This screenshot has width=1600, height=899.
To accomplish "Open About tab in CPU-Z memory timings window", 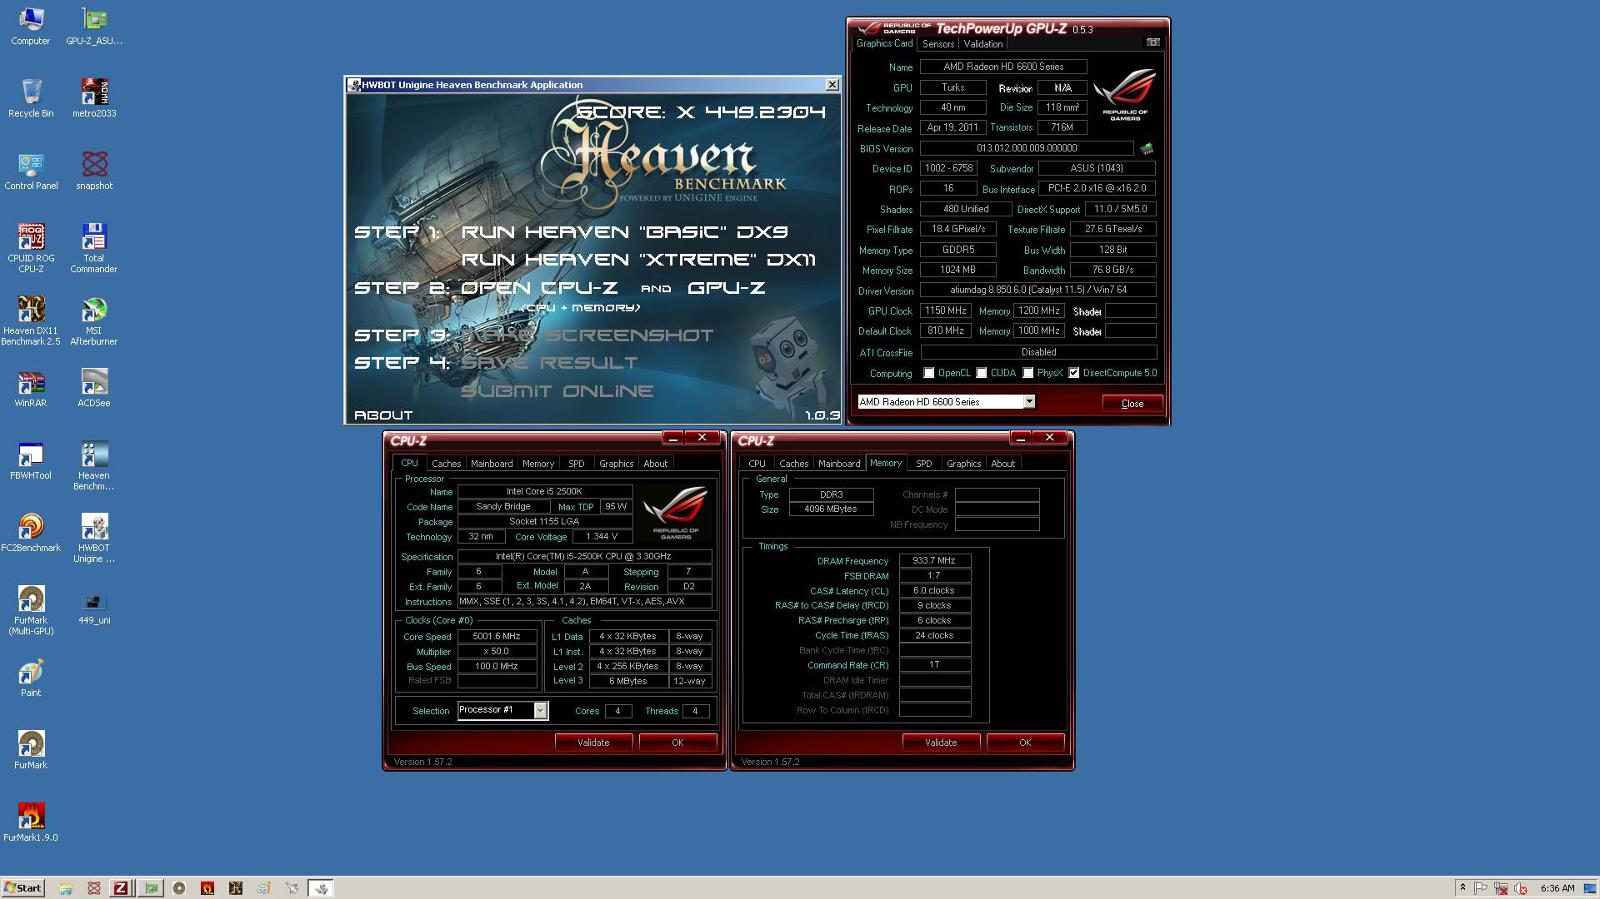I will (1003, 463).
